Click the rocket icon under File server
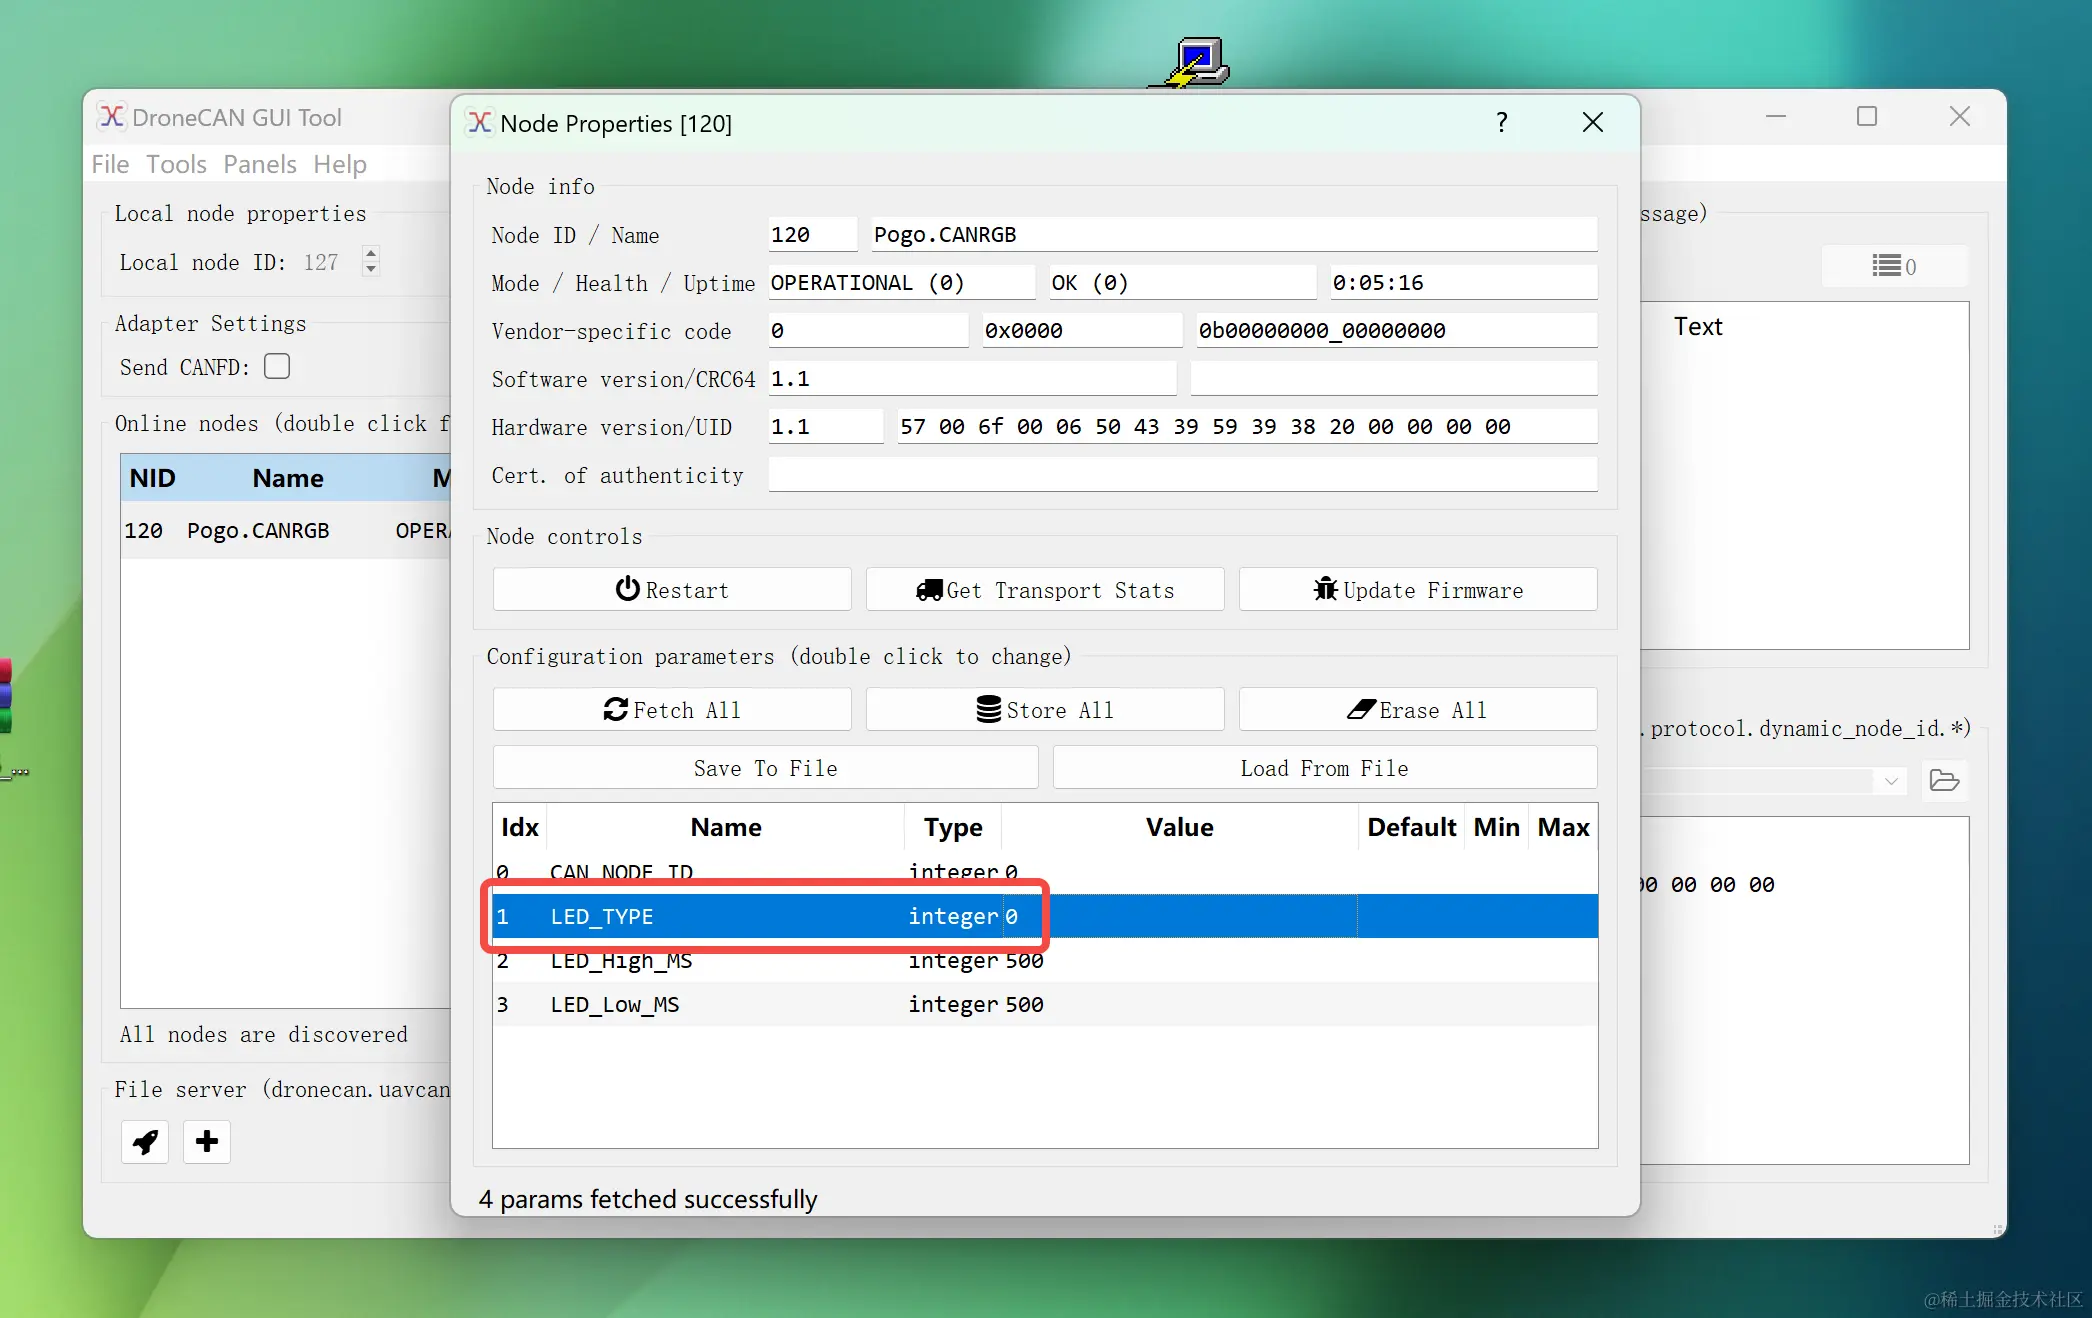 [x=145, y=1141]
